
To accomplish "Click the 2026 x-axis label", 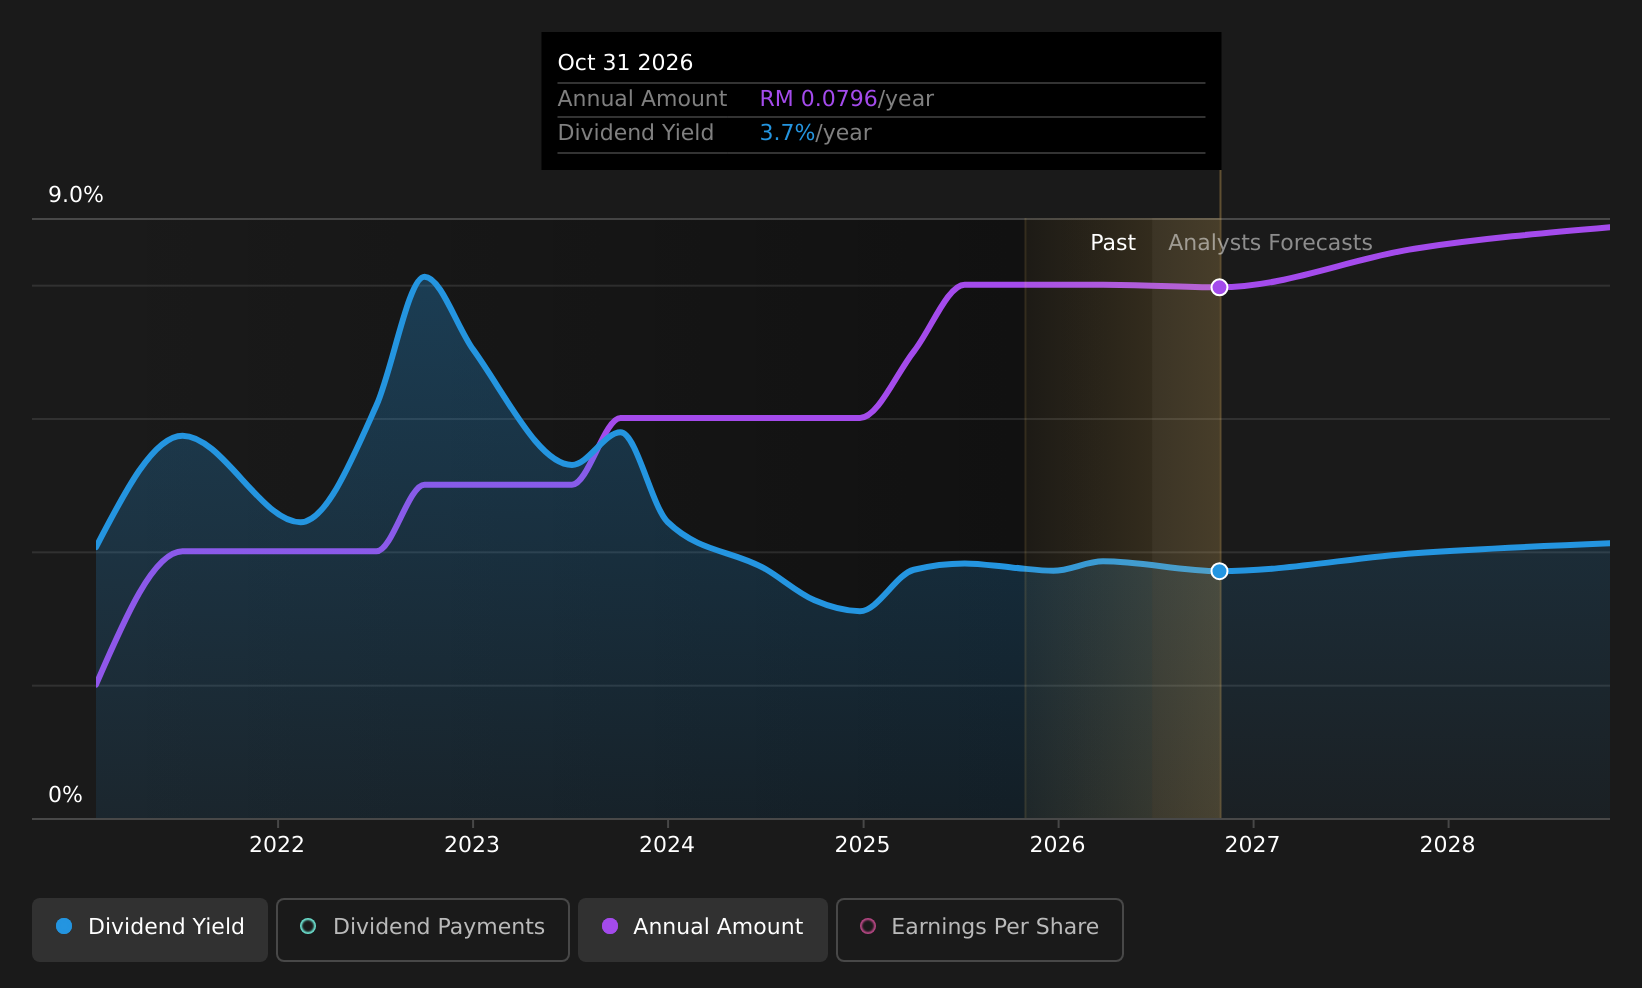I will tap(1057, 845).
